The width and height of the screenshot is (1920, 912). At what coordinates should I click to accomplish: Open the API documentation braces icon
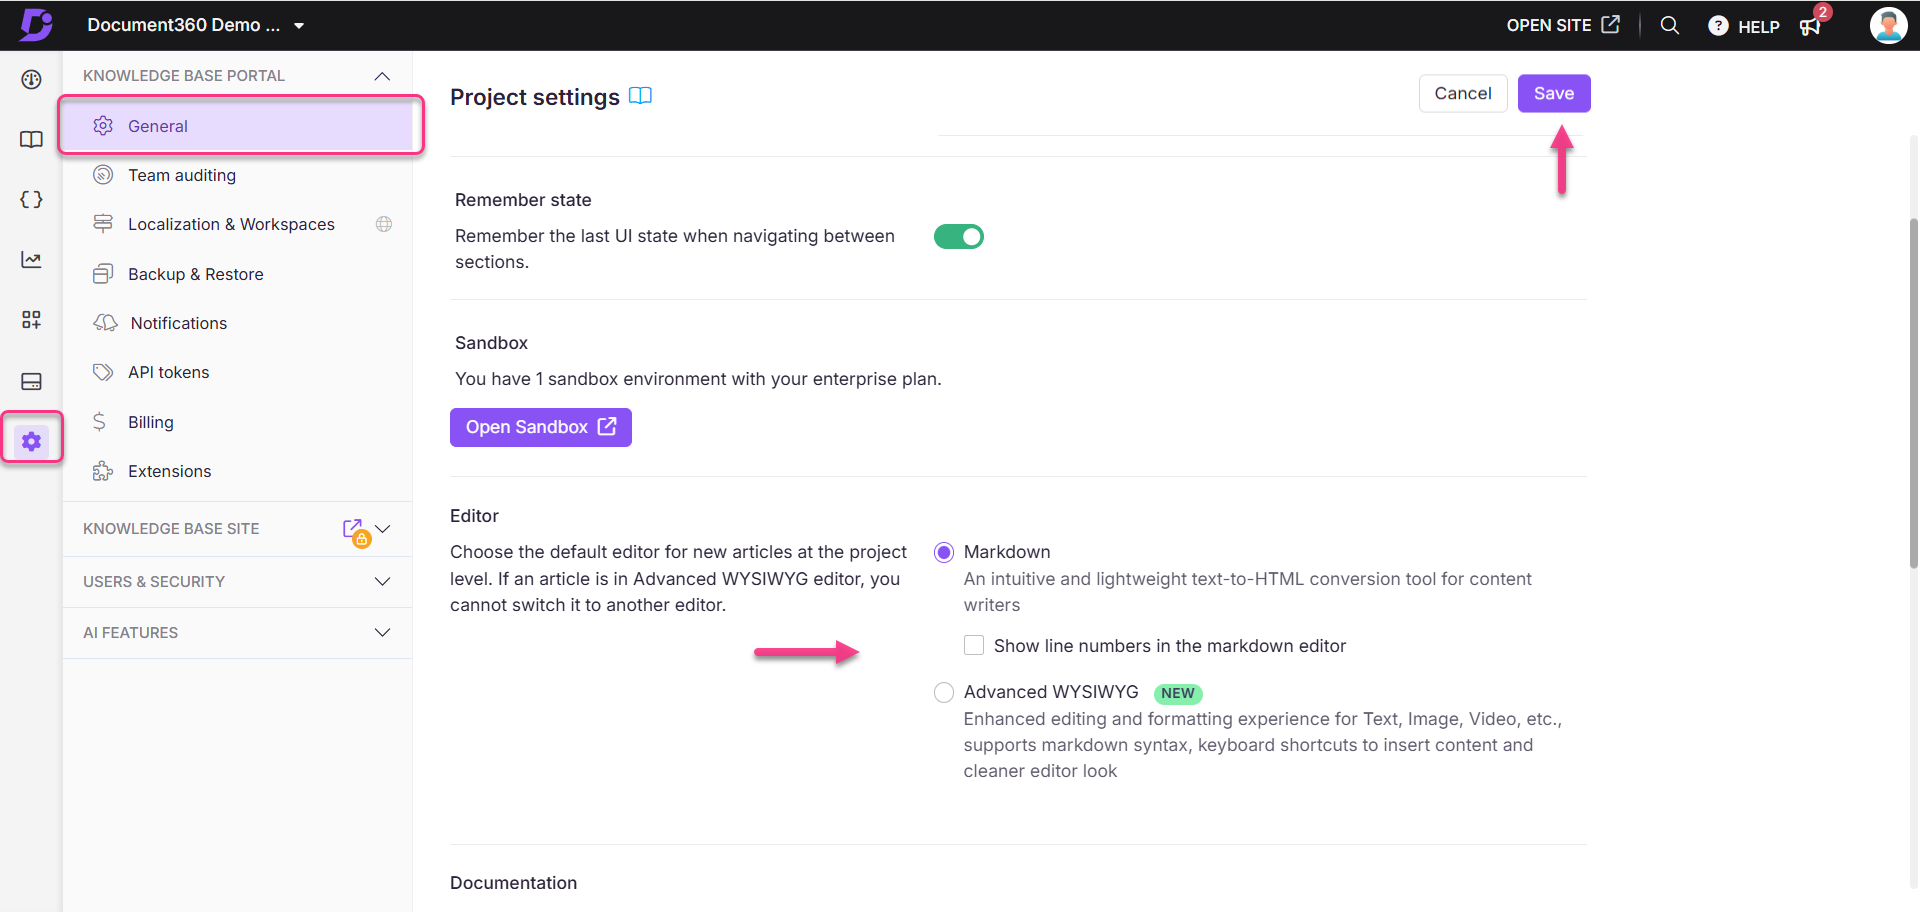pos(31,200)
